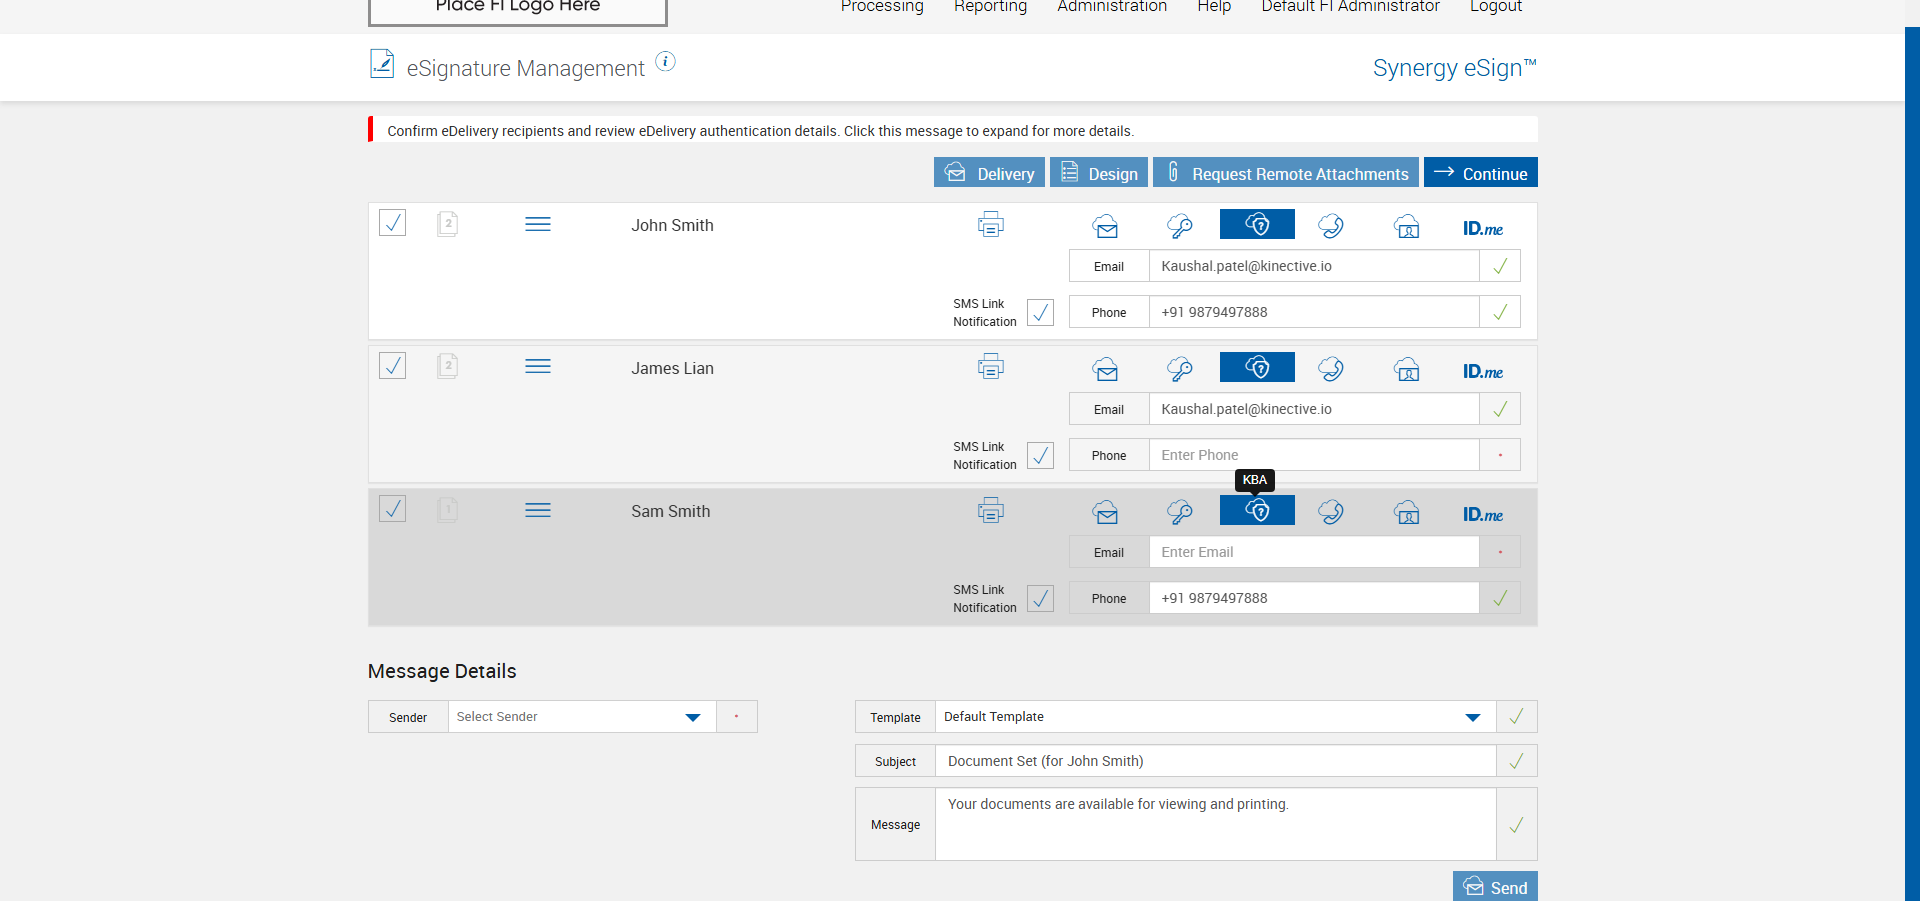
Task: Uncheck the John Smith recipient checkbox
Action: pos(393,223)
